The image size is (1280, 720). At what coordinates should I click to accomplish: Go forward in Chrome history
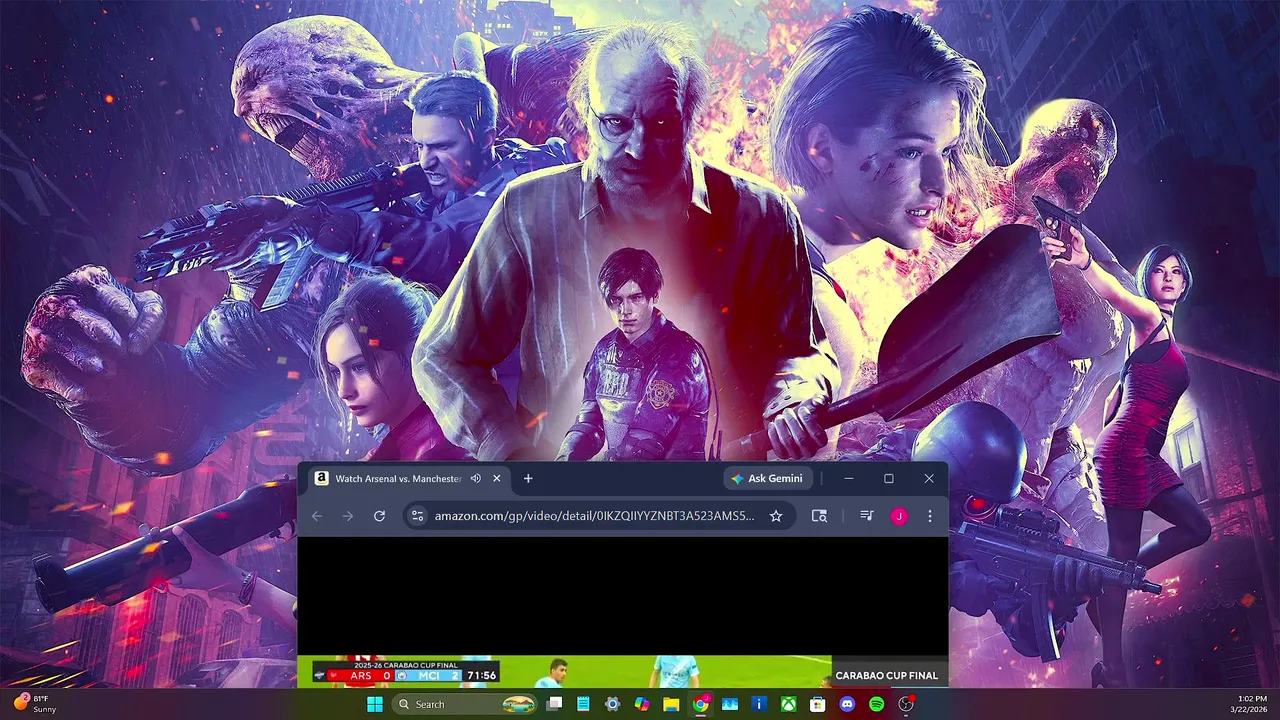(348, 516)
